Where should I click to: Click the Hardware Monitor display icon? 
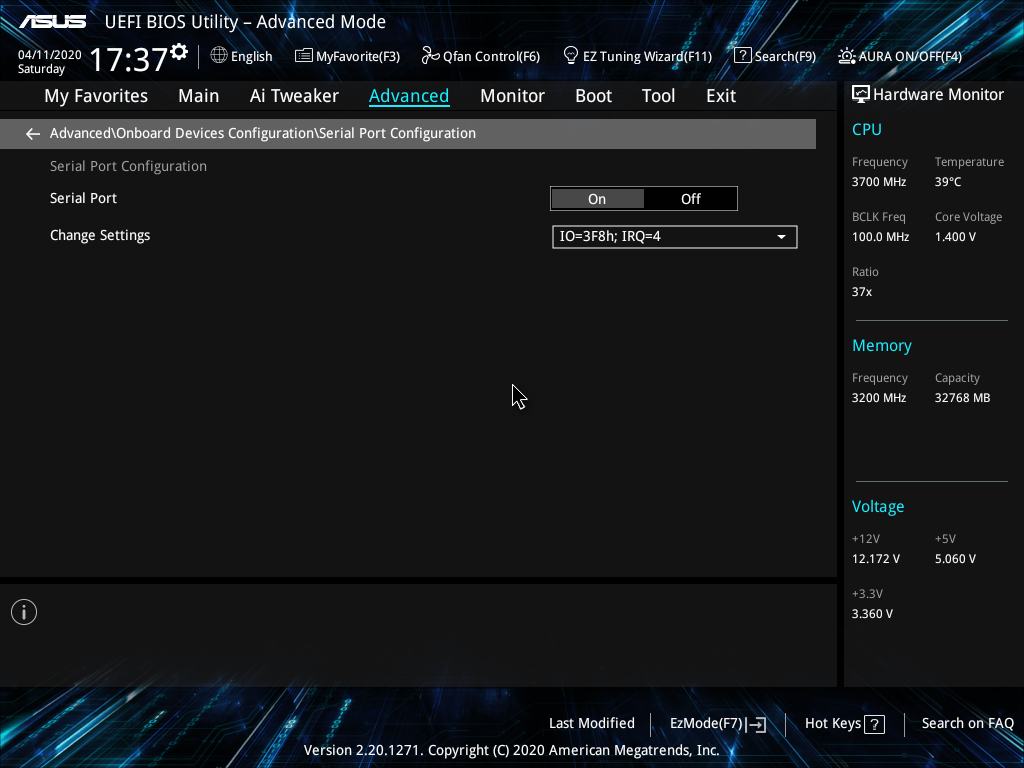point(861,95)
